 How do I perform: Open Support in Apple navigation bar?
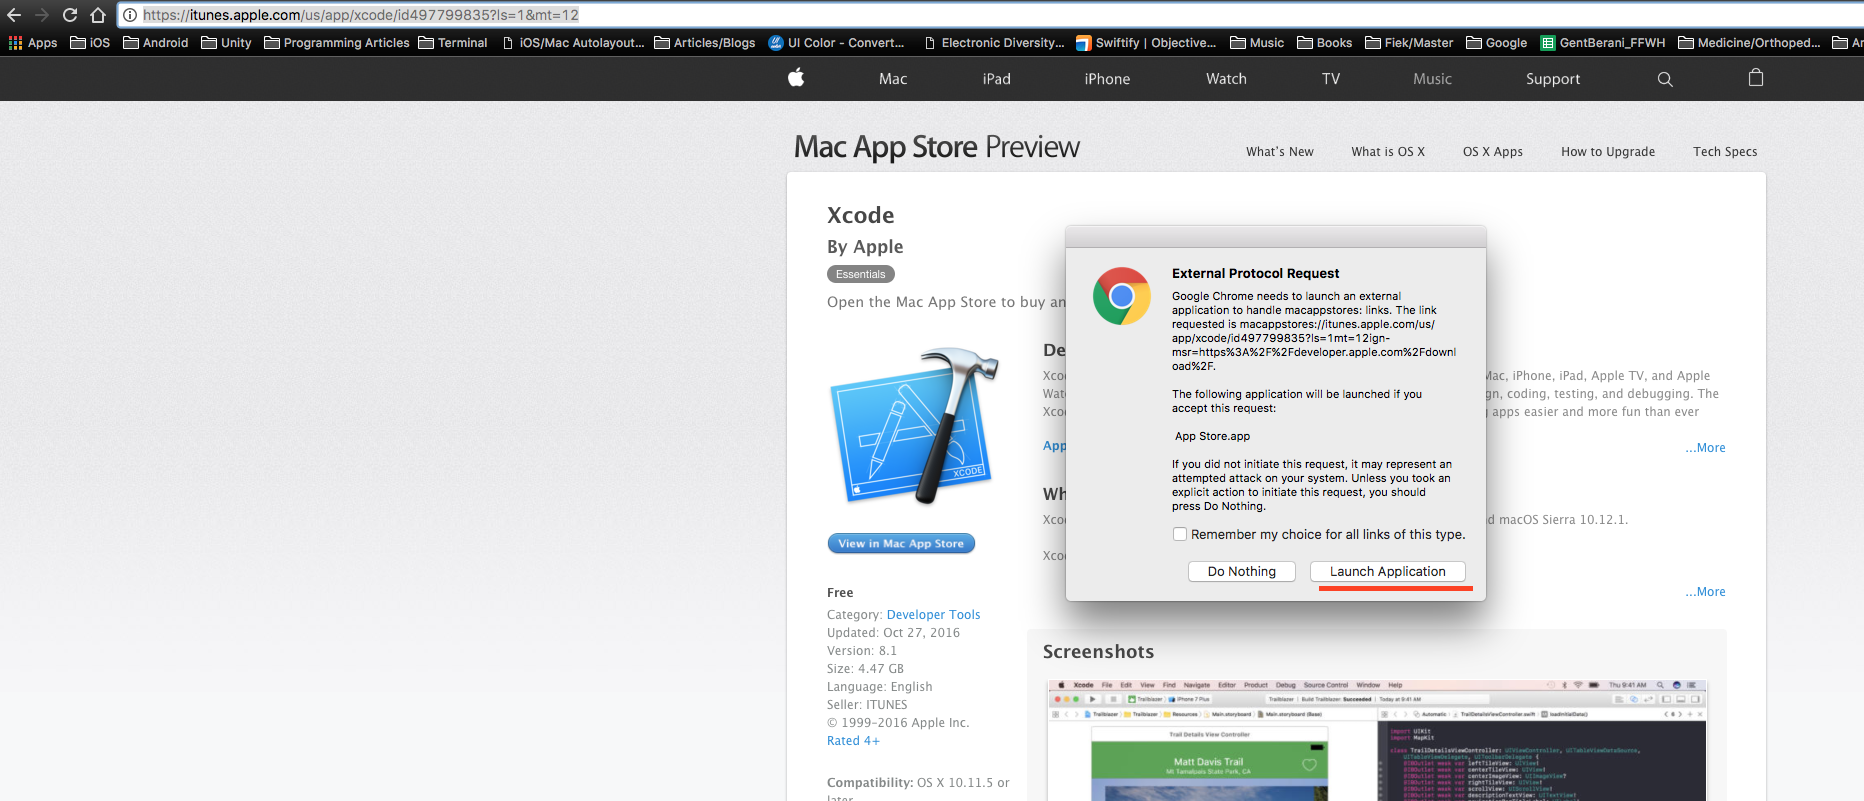[1553, 79]
